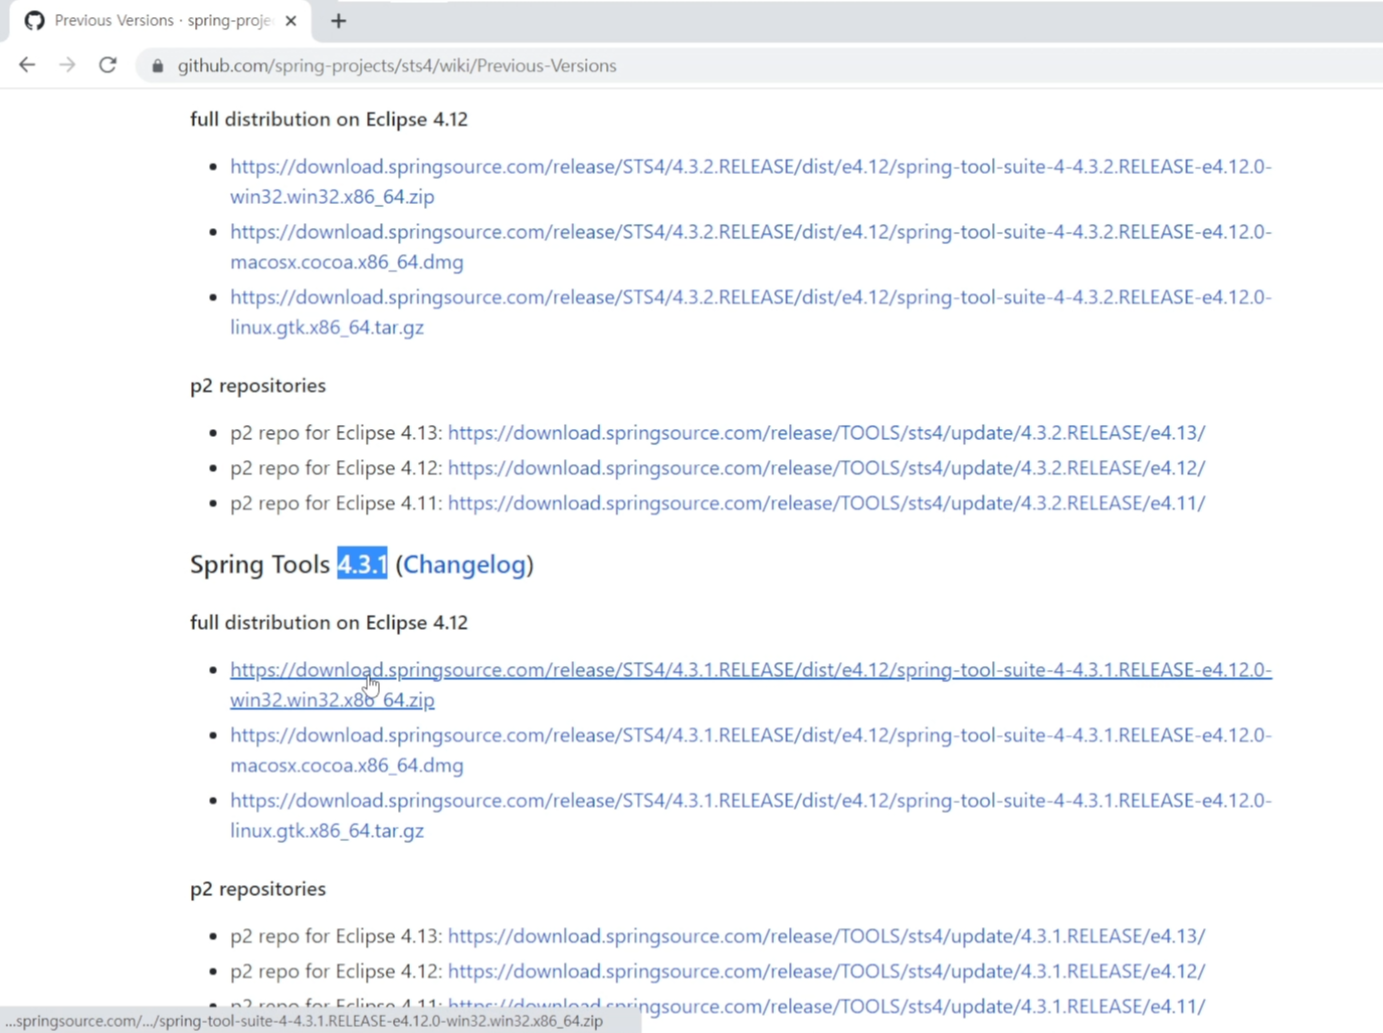Image resolution: width=1383 pixels, height=1033 pixels.
Task: Open 4.3.2 p2 repo for Eclipse 4.11
Action: click(x=826, y=503)
